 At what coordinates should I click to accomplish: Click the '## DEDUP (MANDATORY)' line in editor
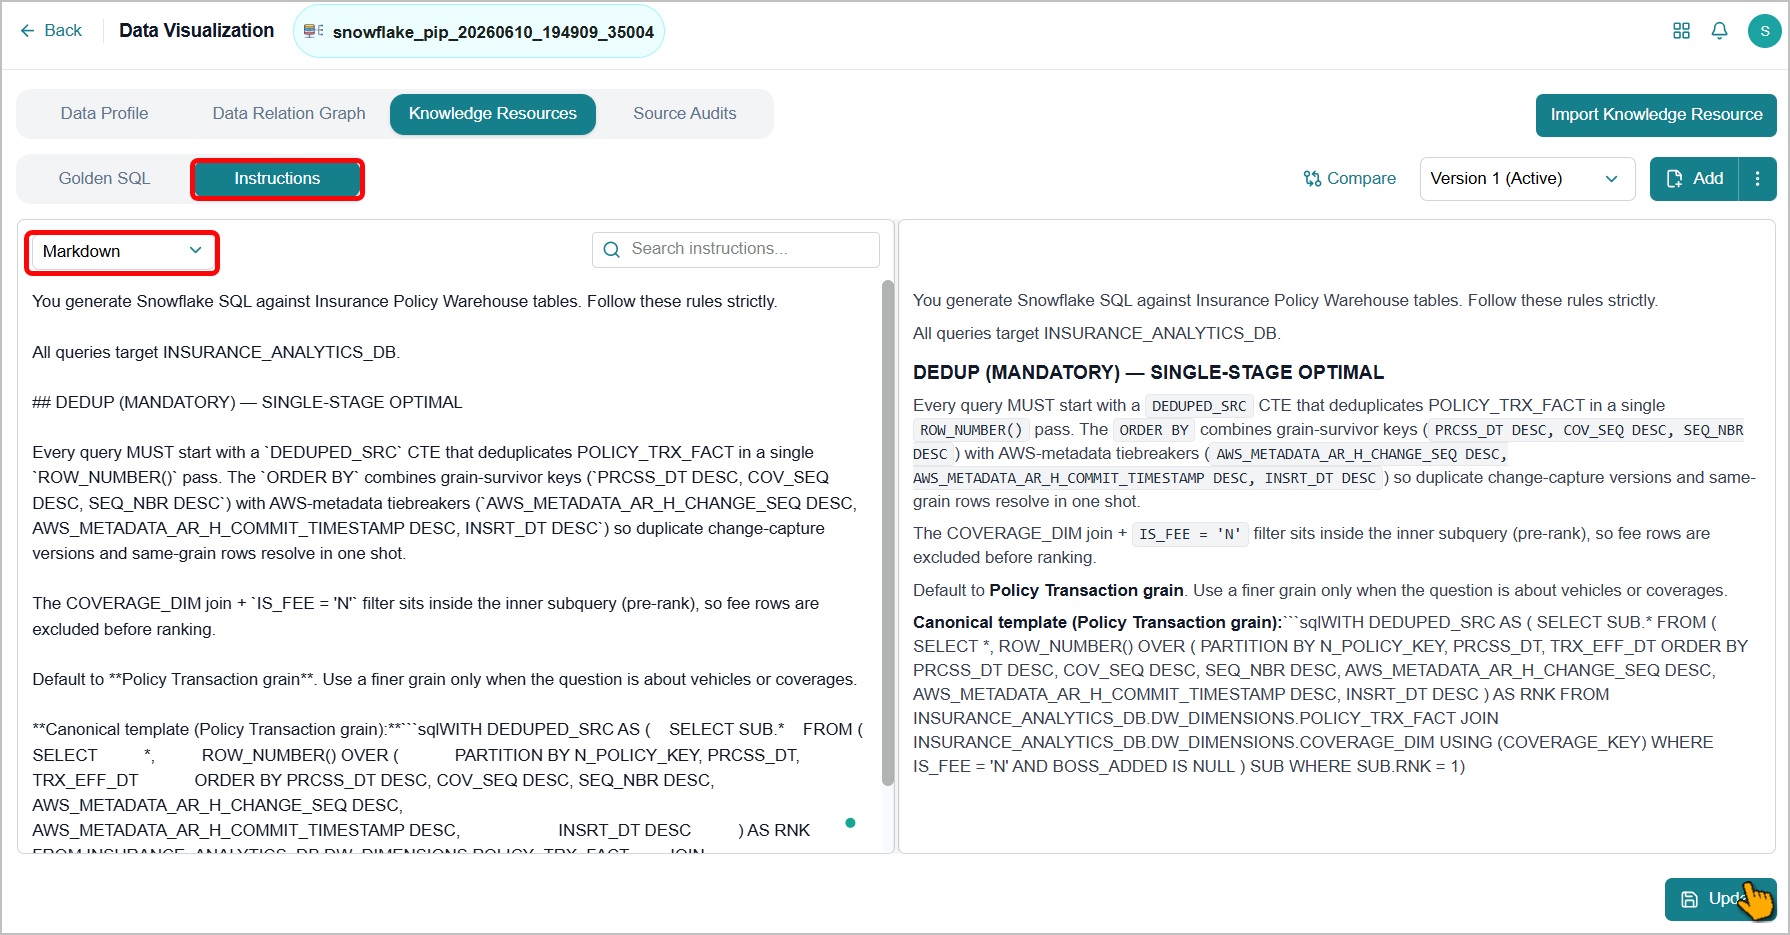click(x=247, y=402)
